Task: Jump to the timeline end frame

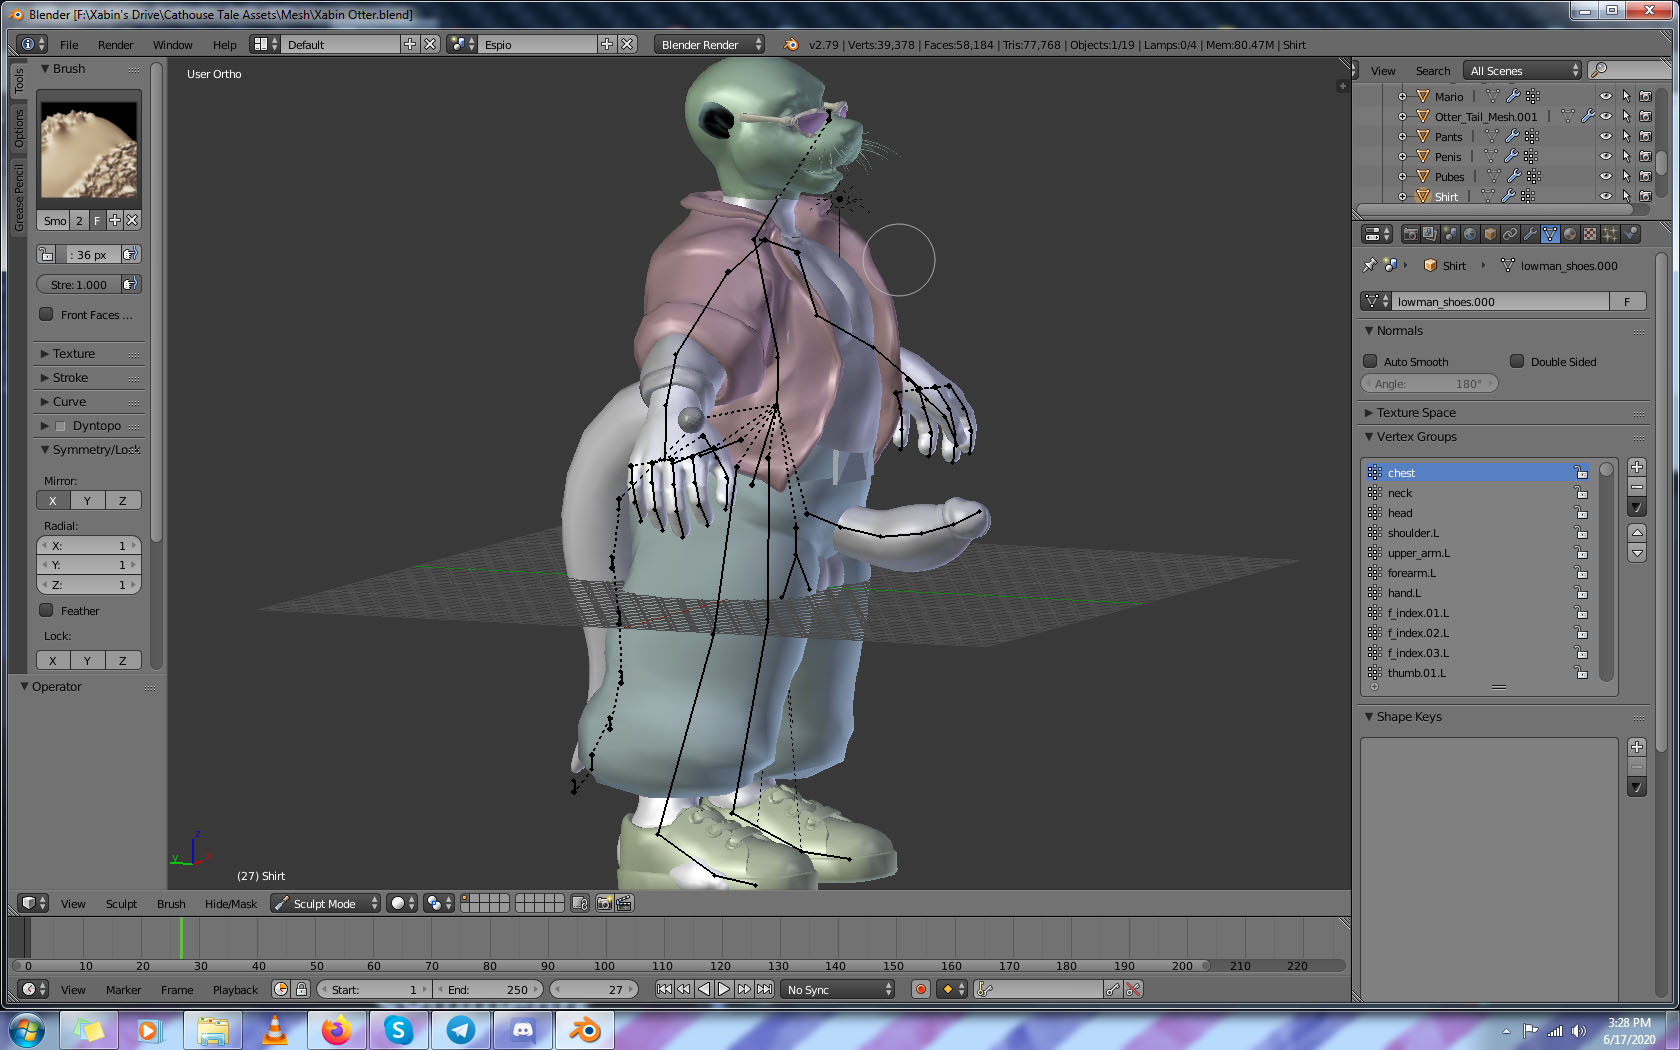Action: coord(764,989)
